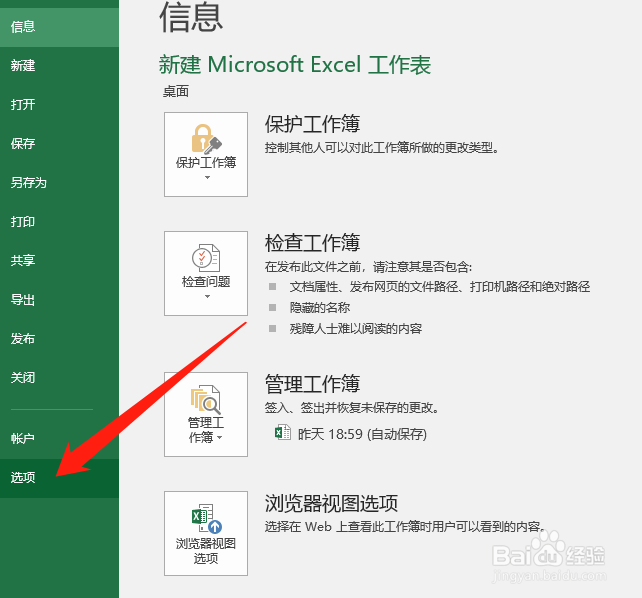Click the 桌面 file location text
This screenshot has width=642, height=598.
click(176, 91)
